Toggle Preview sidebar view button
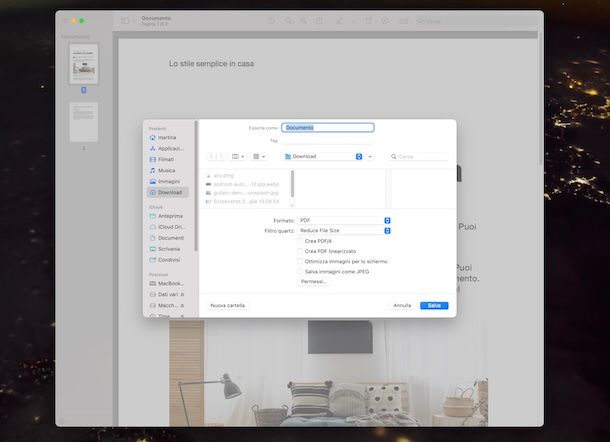This screenshot has width=610, height=442. [125, 21]
